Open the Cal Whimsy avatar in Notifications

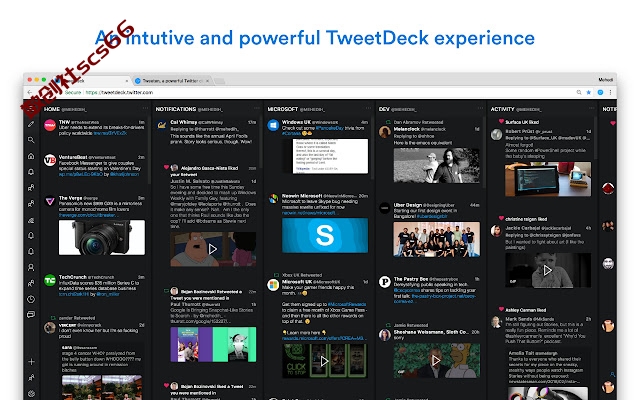162,125
